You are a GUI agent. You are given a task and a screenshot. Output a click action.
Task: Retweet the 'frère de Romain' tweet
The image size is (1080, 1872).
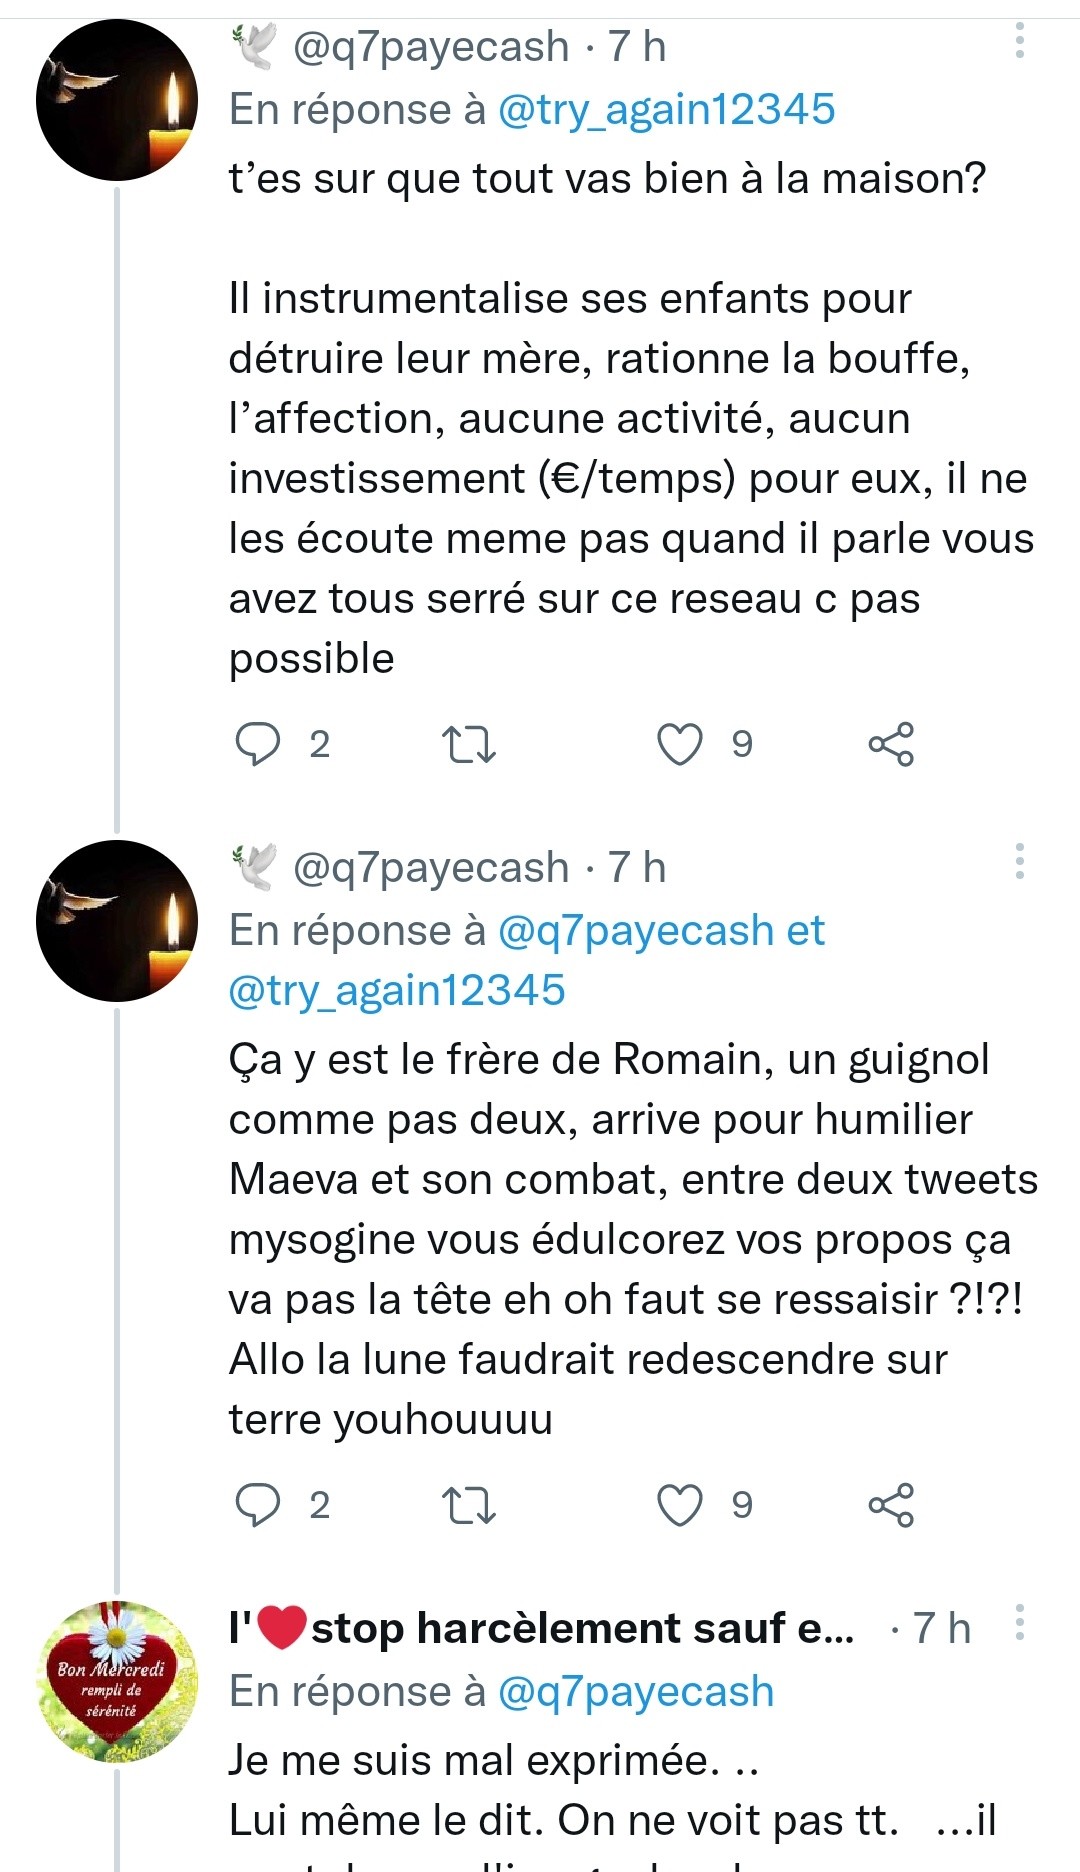point(468,1505)
